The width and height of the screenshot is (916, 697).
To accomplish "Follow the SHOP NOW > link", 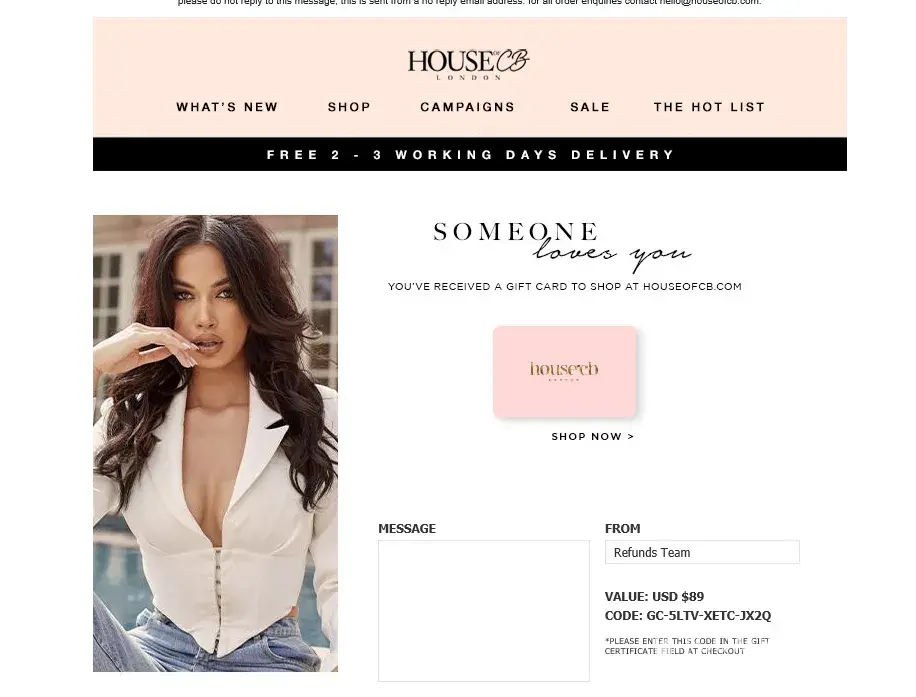I will pos(592,436).
